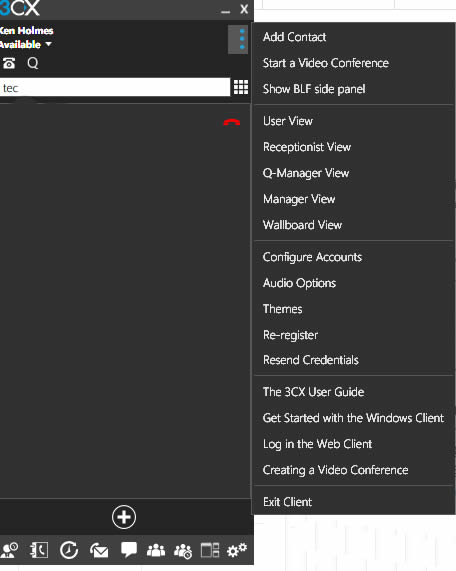Open Creating a Video Conference guide
456x571 pixels.
coord(335,470)
